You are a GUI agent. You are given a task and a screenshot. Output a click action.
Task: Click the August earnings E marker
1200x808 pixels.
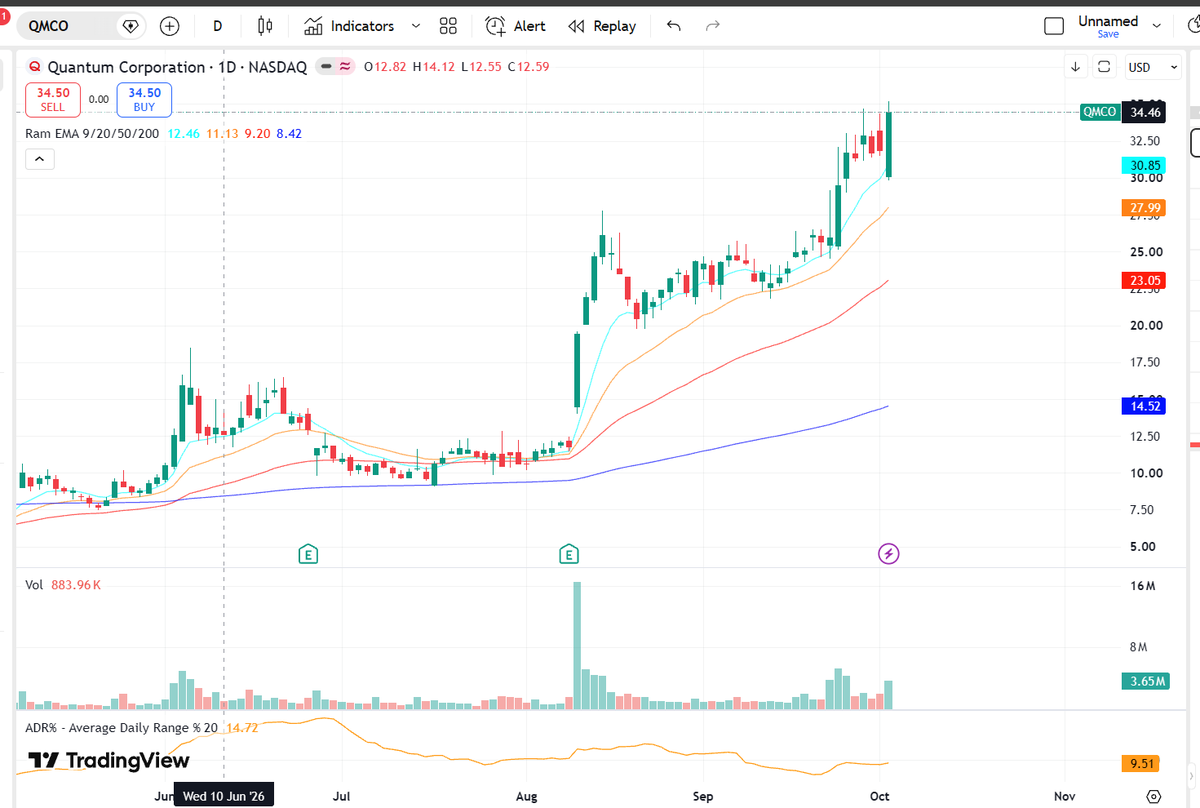(x=569, y=553)
